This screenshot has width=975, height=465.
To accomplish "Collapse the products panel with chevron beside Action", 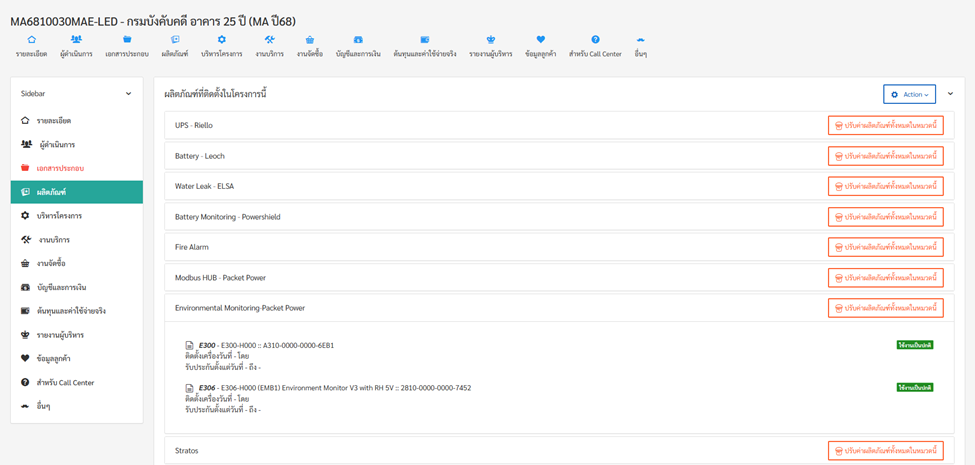I will [x=950, y=94].
